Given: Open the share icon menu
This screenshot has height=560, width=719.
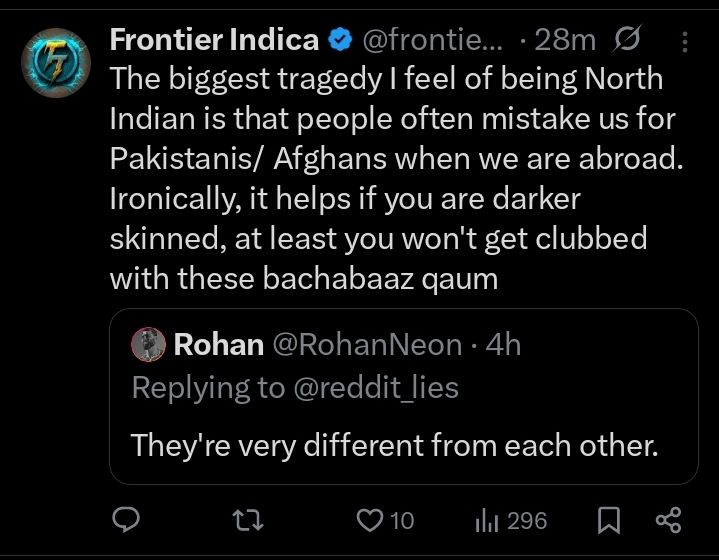Looking at the screenshot, I should (667, 520).
